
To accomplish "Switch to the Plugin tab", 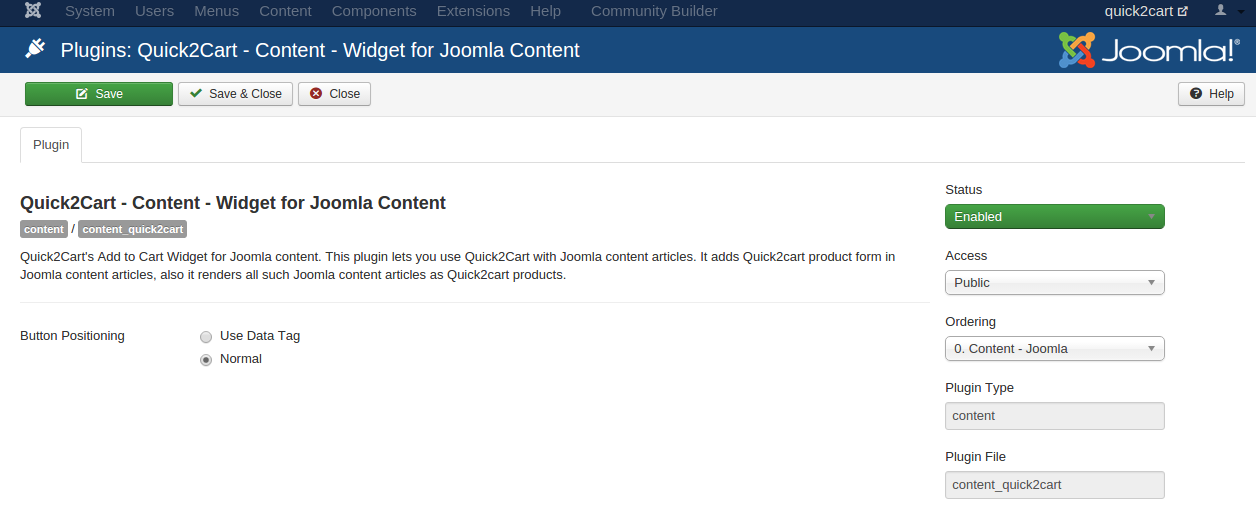I will [x=51, y=145].
